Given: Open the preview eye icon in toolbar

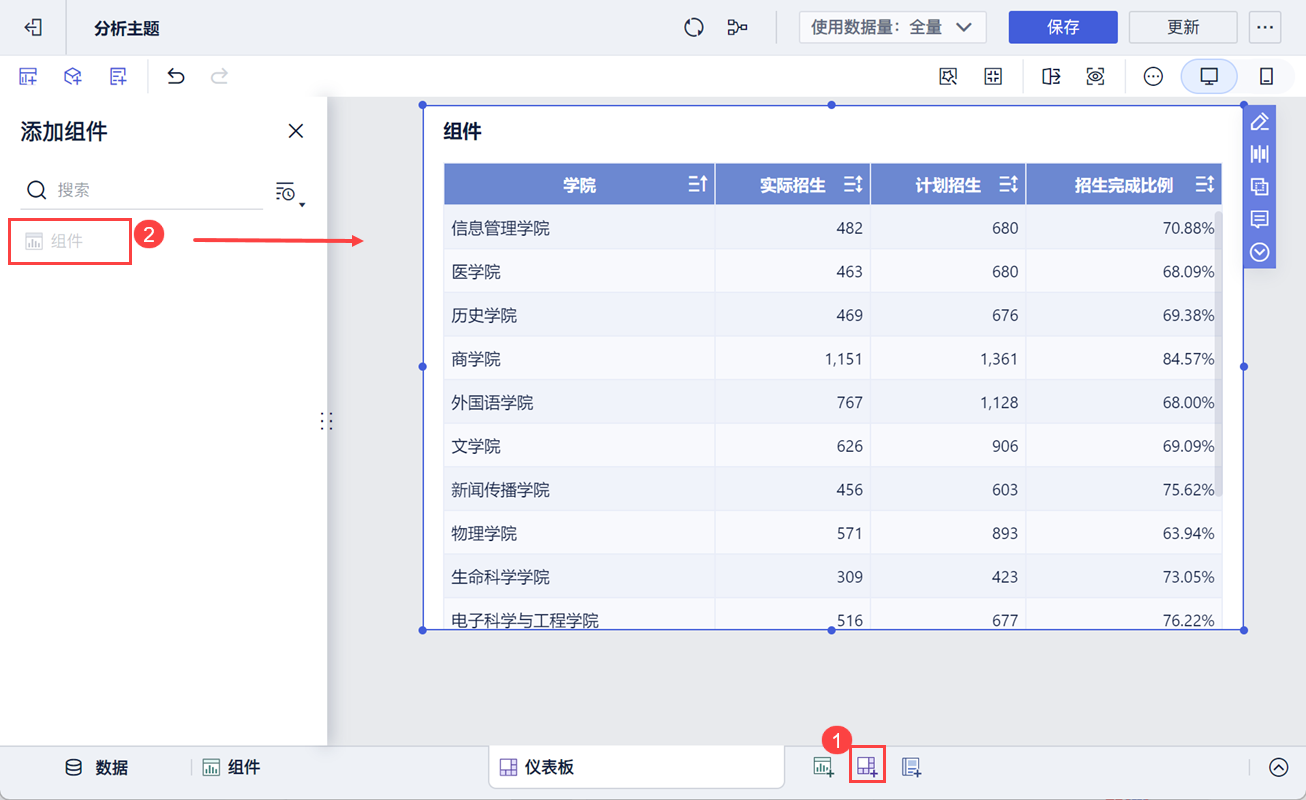Looking at the screenshot, I should pyautogui.click(x=1096, y=76).
